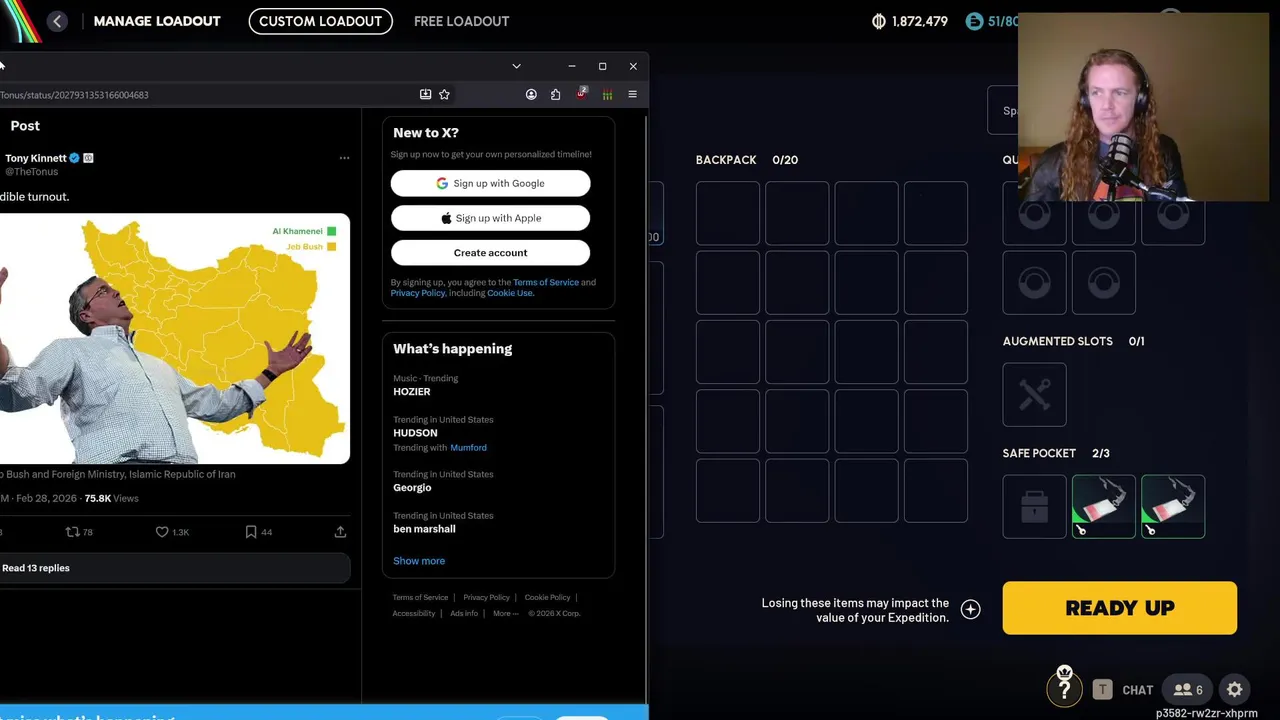
Task: Open footer Privacy Policy link
Action: coord(486,597)
